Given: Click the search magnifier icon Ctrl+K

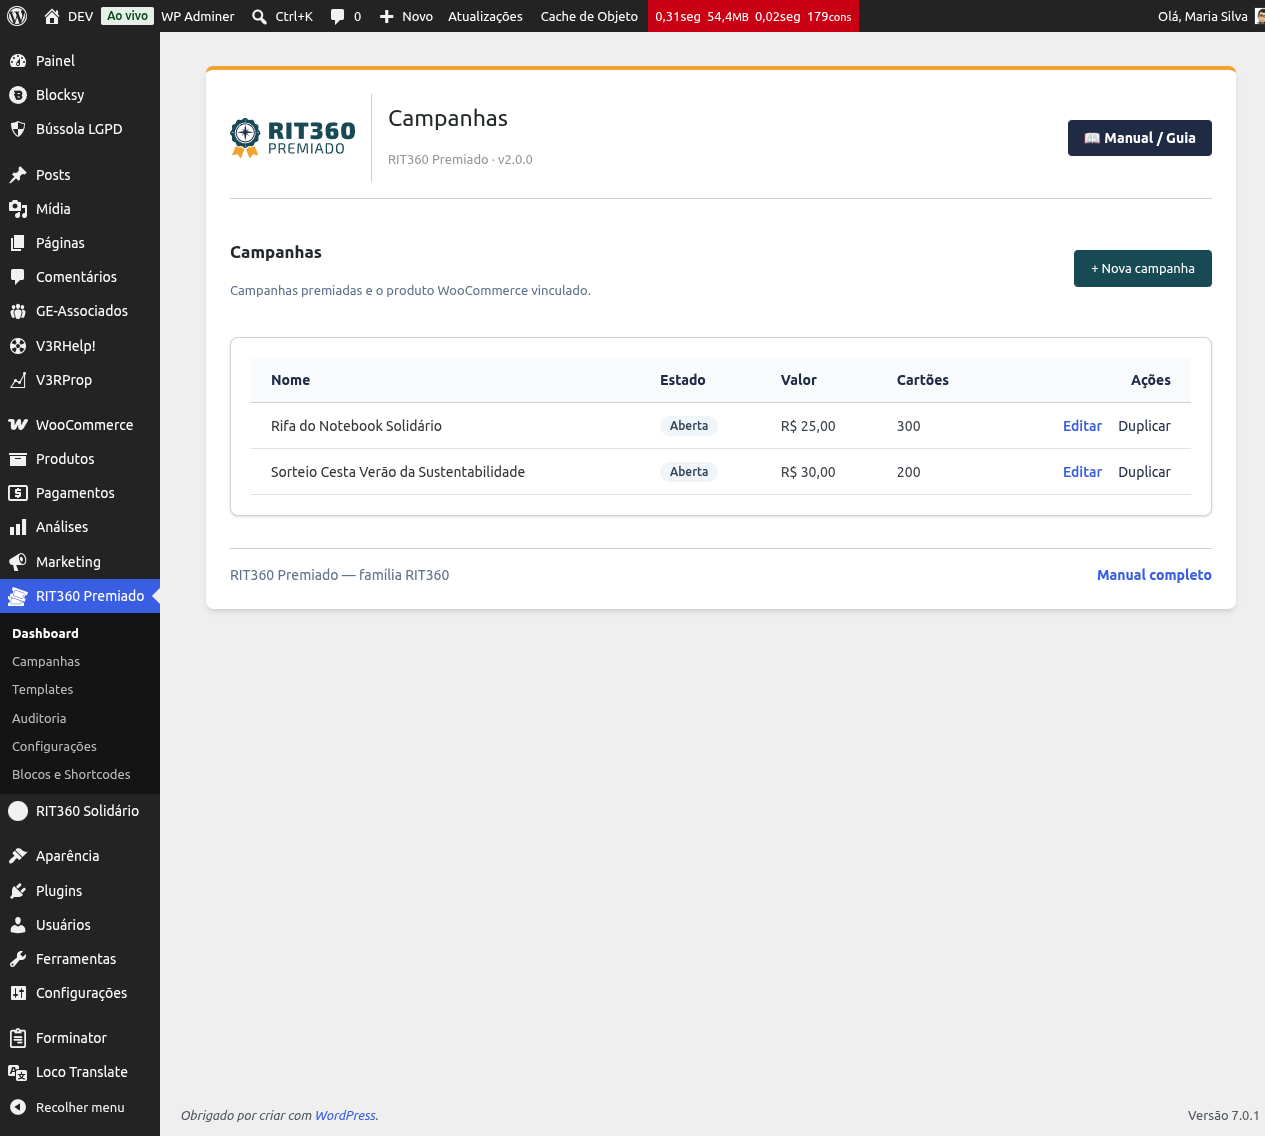Looking at the screenshot, I should pyautogui.click(x=259, y=16).
